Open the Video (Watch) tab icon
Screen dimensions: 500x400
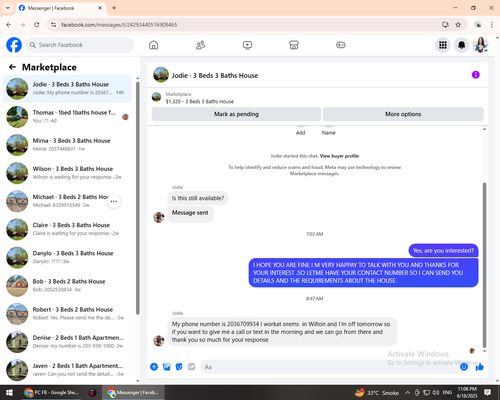pyautogui.click(x=247, y=45)
